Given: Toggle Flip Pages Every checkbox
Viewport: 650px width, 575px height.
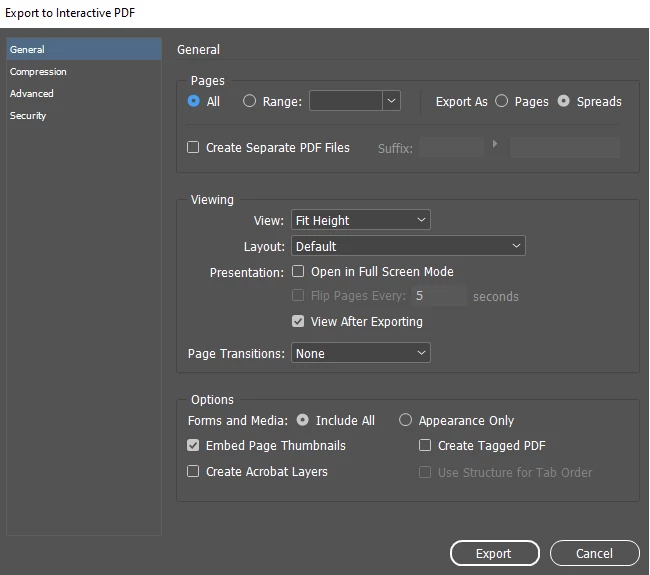Looking at the screenshot, I should tap(298, 295).
